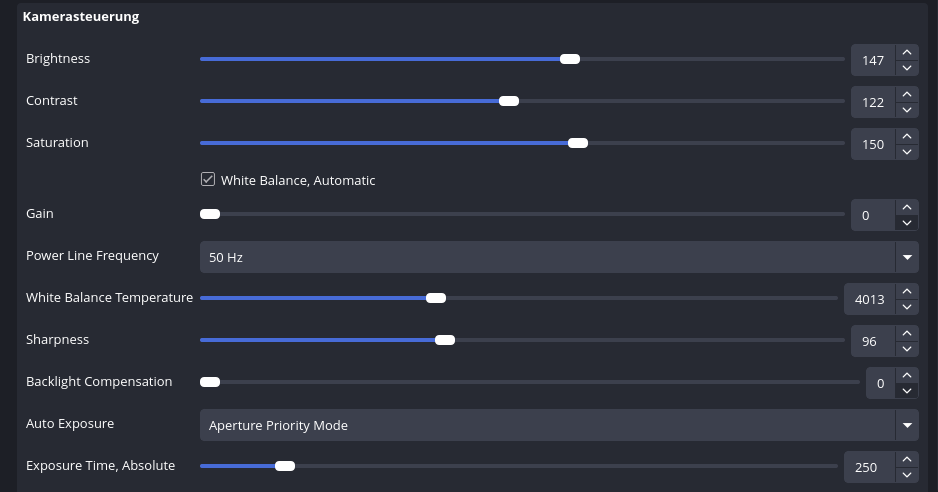Increase Brightness with the up arrow
Image resolution: width=938 pixels, height=492 pixels.
point(906,52)
